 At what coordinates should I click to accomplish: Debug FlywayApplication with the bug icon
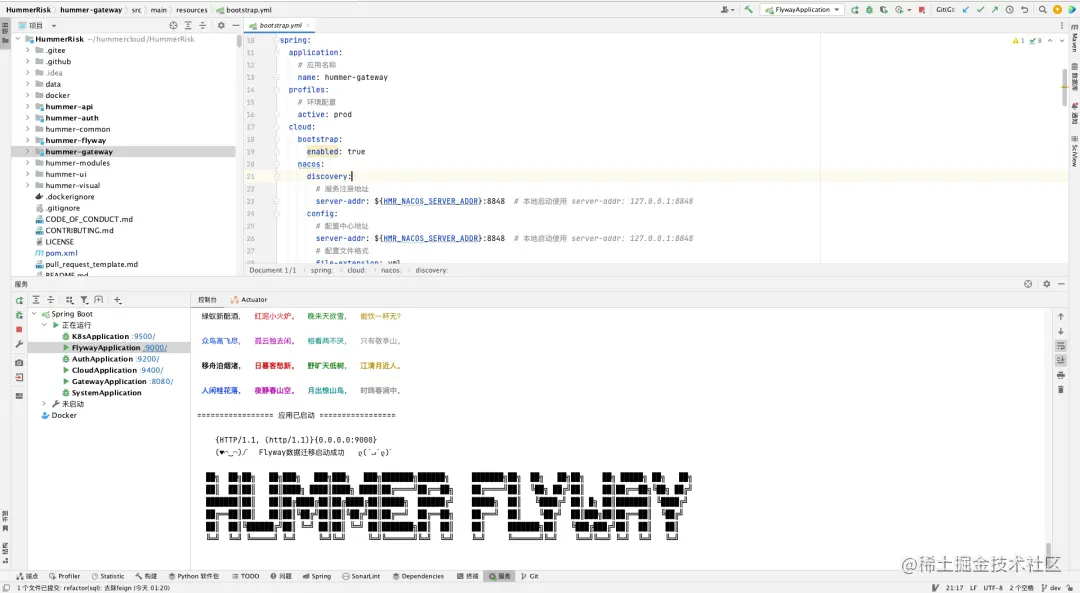(869, 10)
